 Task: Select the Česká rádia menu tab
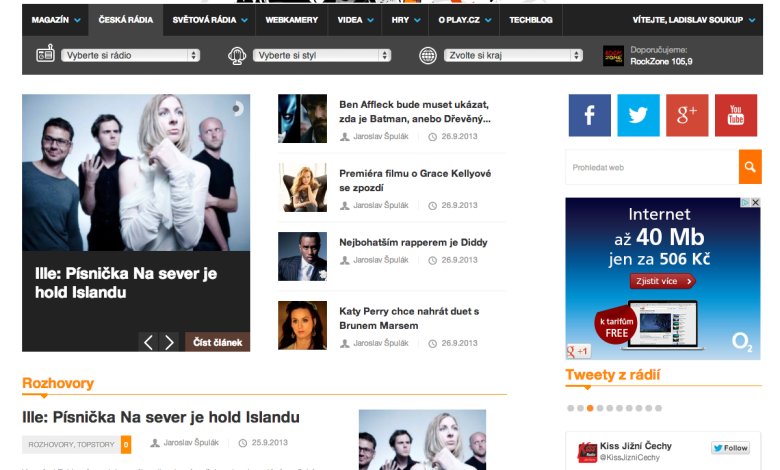(x=124, y=19)
